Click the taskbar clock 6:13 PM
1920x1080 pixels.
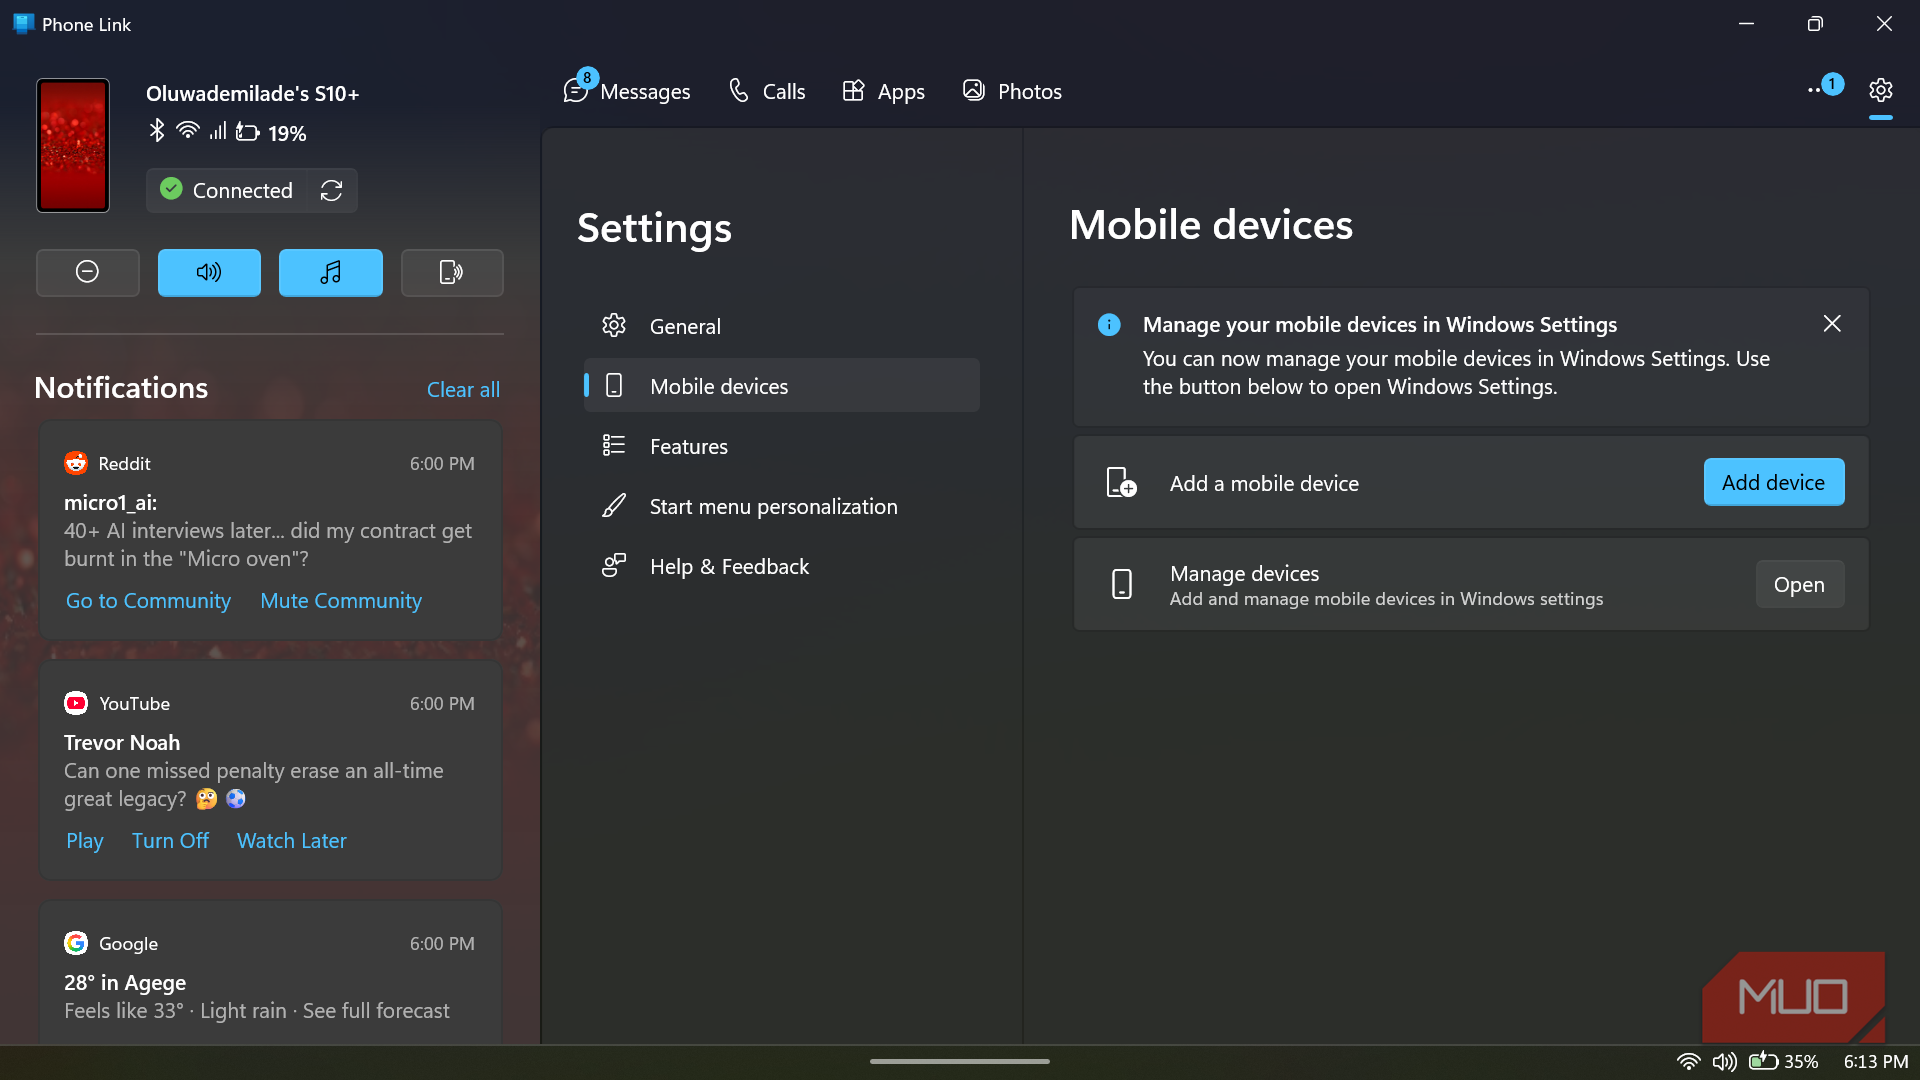pyautogui.click(x=1876, y=1061)
